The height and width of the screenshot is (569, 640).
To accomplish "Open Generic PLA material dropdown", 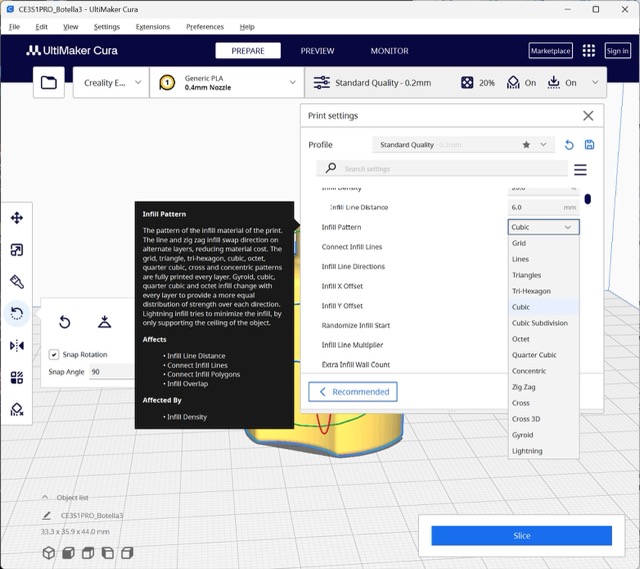I will click(x=227, y=83).
